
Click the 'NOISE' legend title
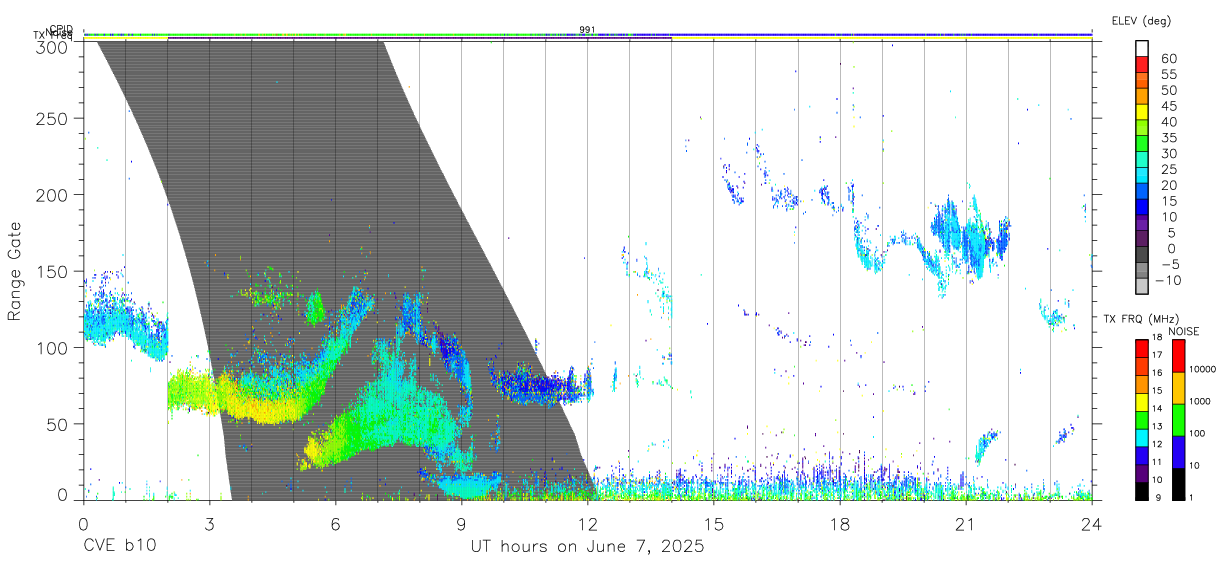[1183, 331]
